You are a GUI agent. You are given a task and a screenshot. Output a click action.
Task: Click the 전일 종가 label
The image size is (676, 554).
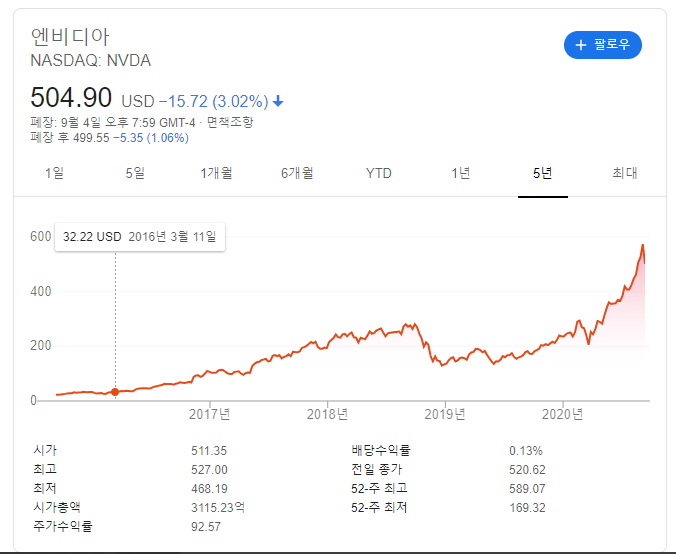pos(376,469)
